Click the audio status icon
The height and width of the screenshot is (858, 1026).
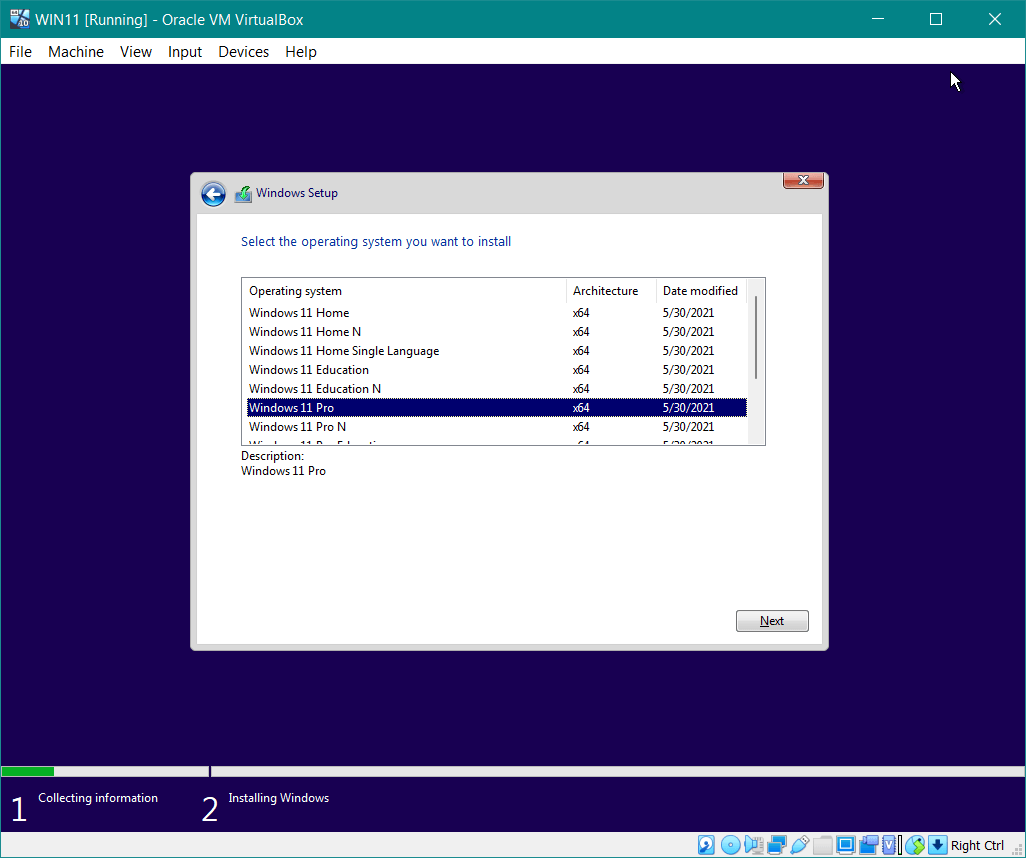pyautogui.click(x=754, y=845)
